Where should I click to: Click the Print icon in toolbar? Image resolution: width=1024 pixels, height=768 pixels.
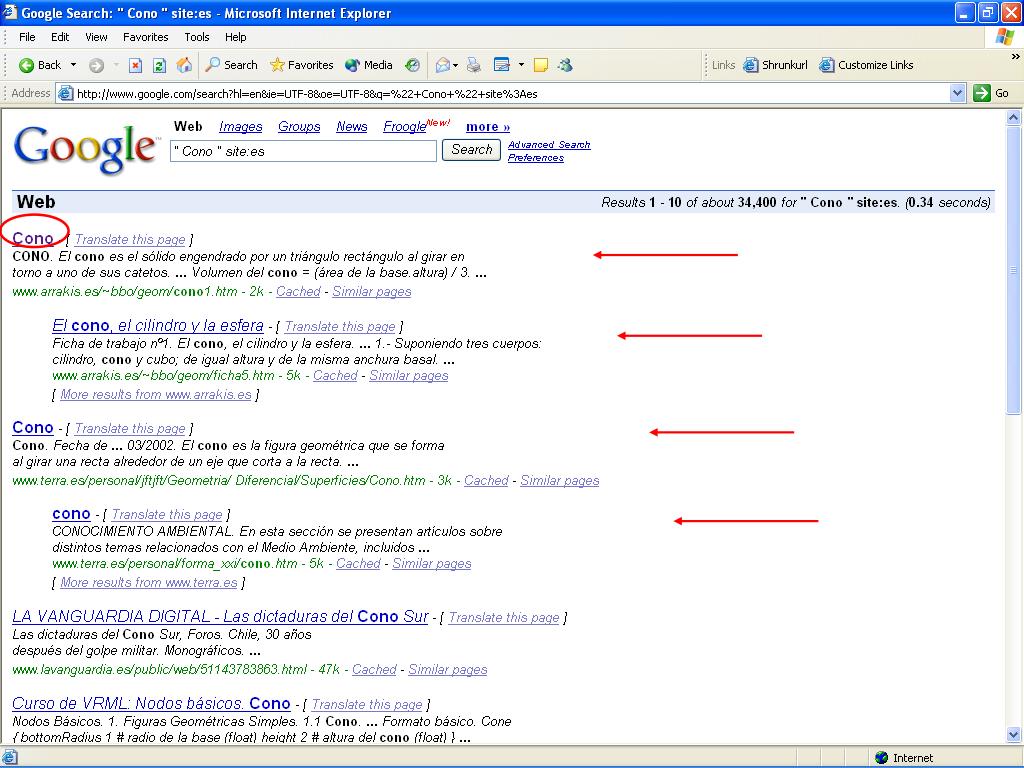(474, 65)
